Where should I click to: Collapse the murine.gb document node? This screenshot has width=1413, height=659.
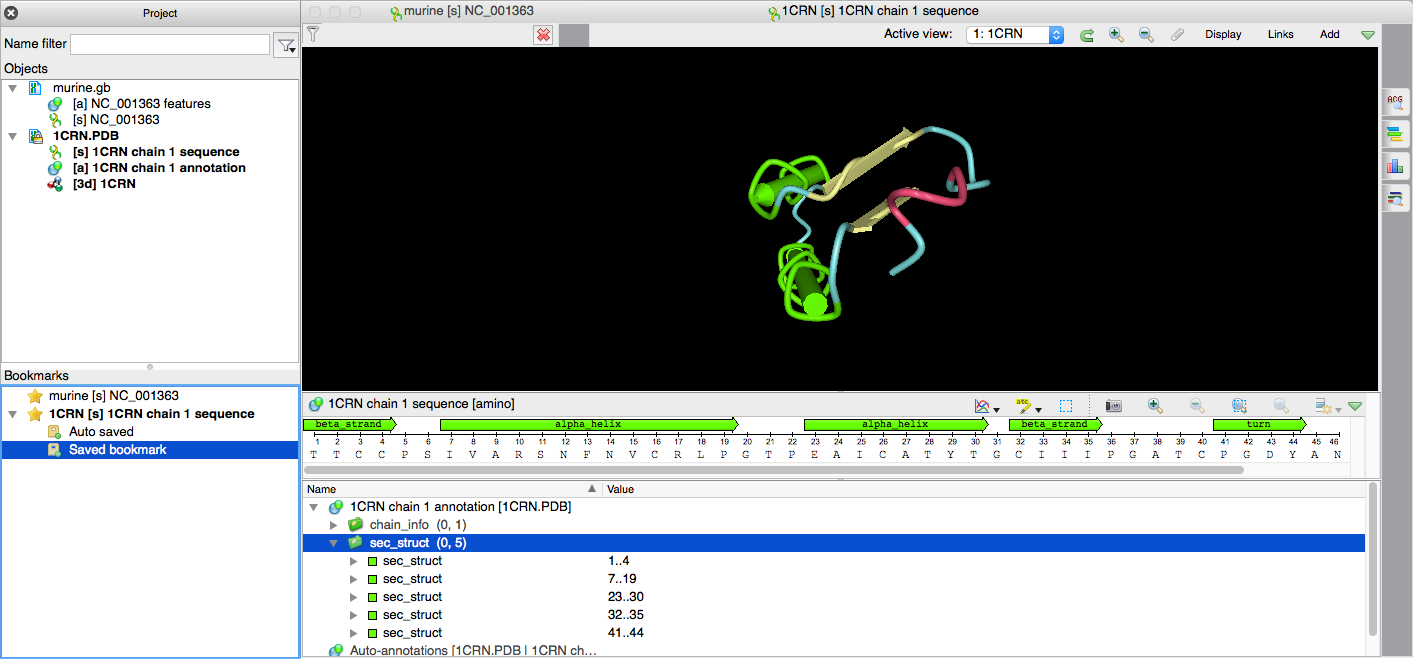pyautogui.click(x=12, y=88)
